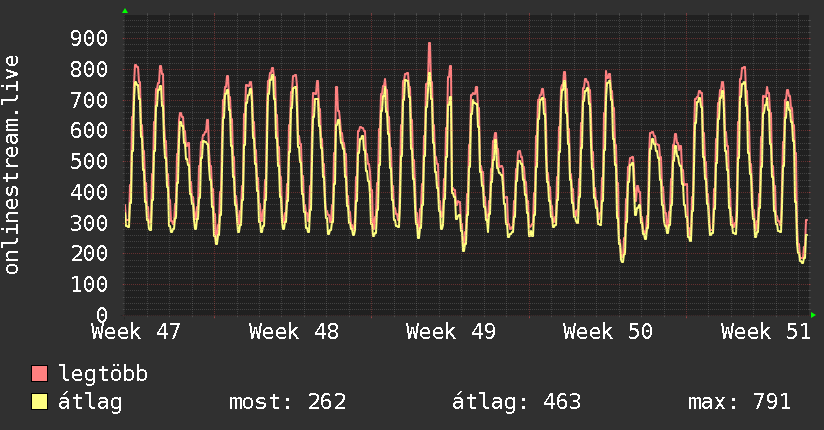Click the 600 y-axis label
The width and height of the screenshot is (824, 430).
[x=89, y=130]
